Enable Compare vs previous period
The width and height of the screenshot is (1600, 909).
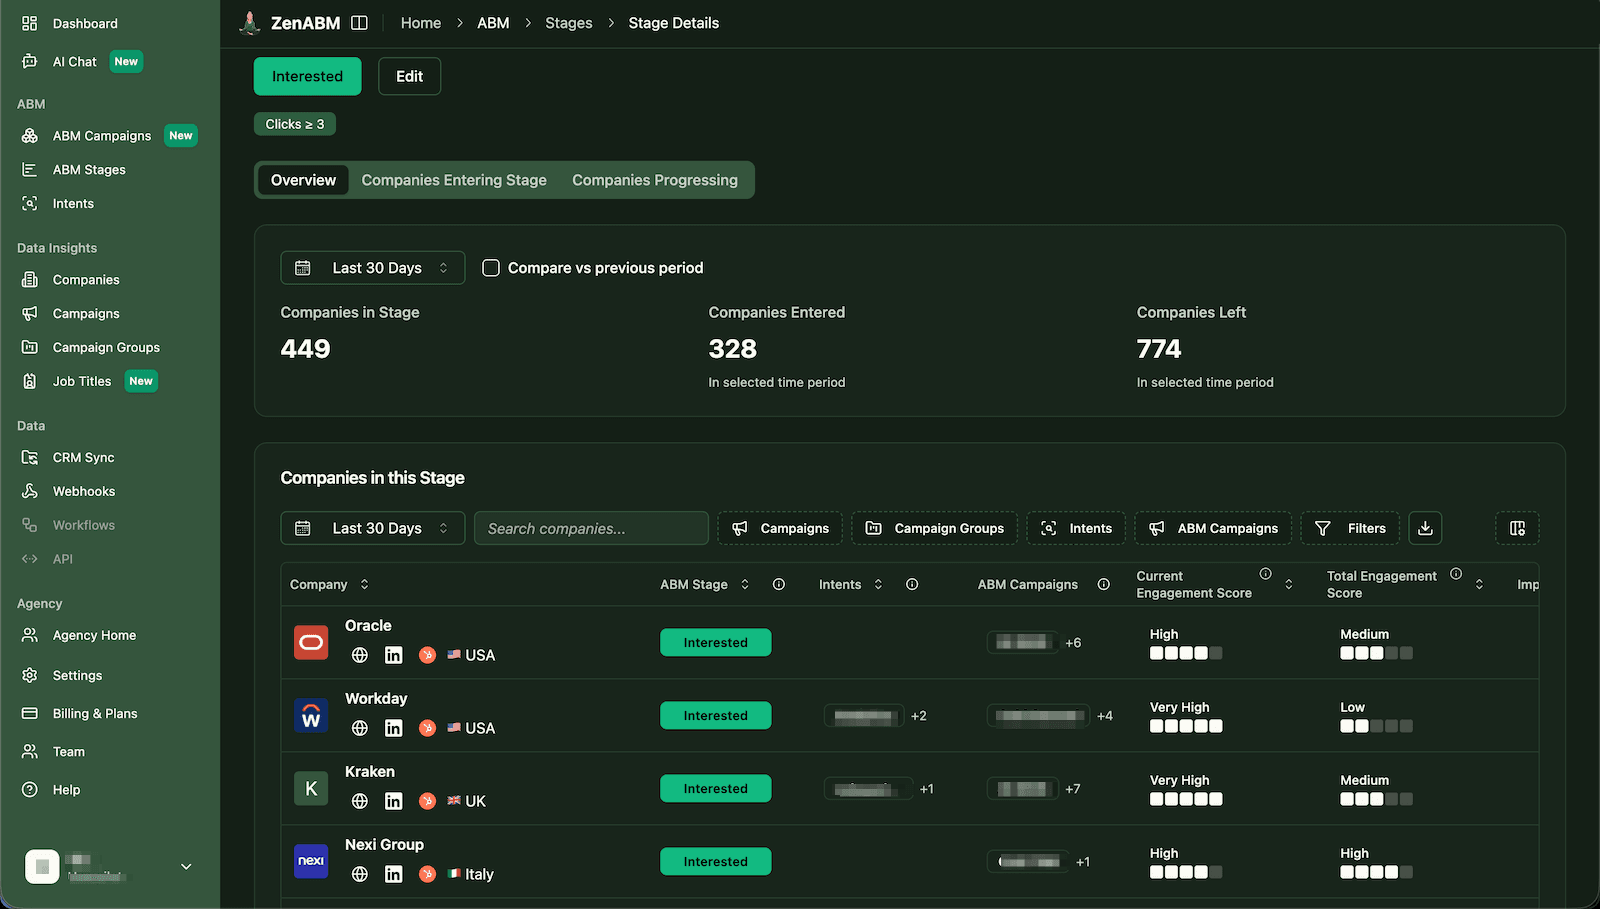(x=490, y=267)
